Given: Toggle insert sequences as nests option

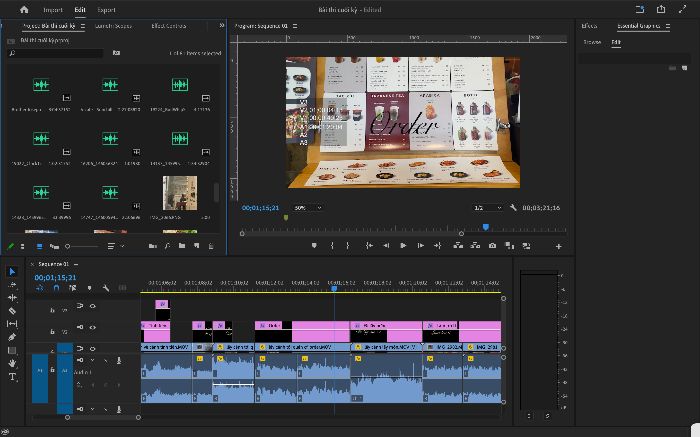Looking at the screenshot, I should tap(40, 288).
